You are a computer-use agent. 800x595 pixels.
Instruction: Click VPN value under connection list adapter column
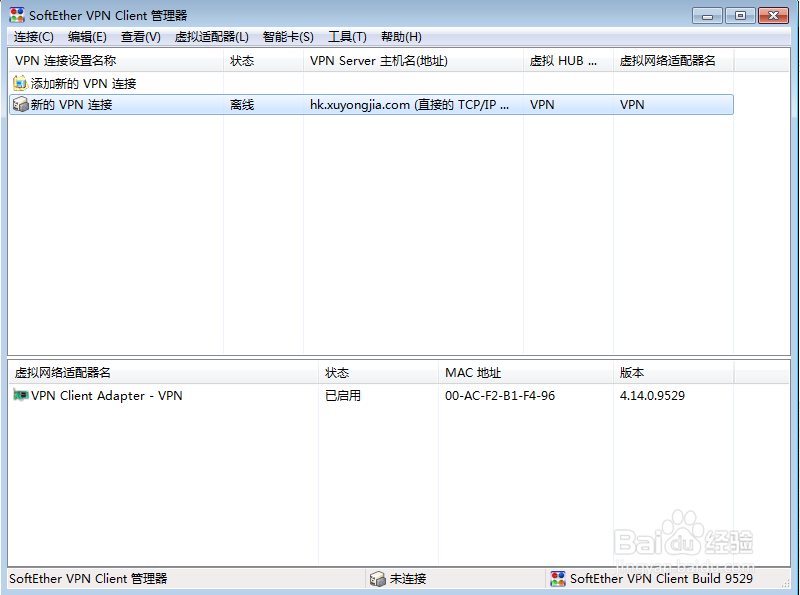pos(632,105)
